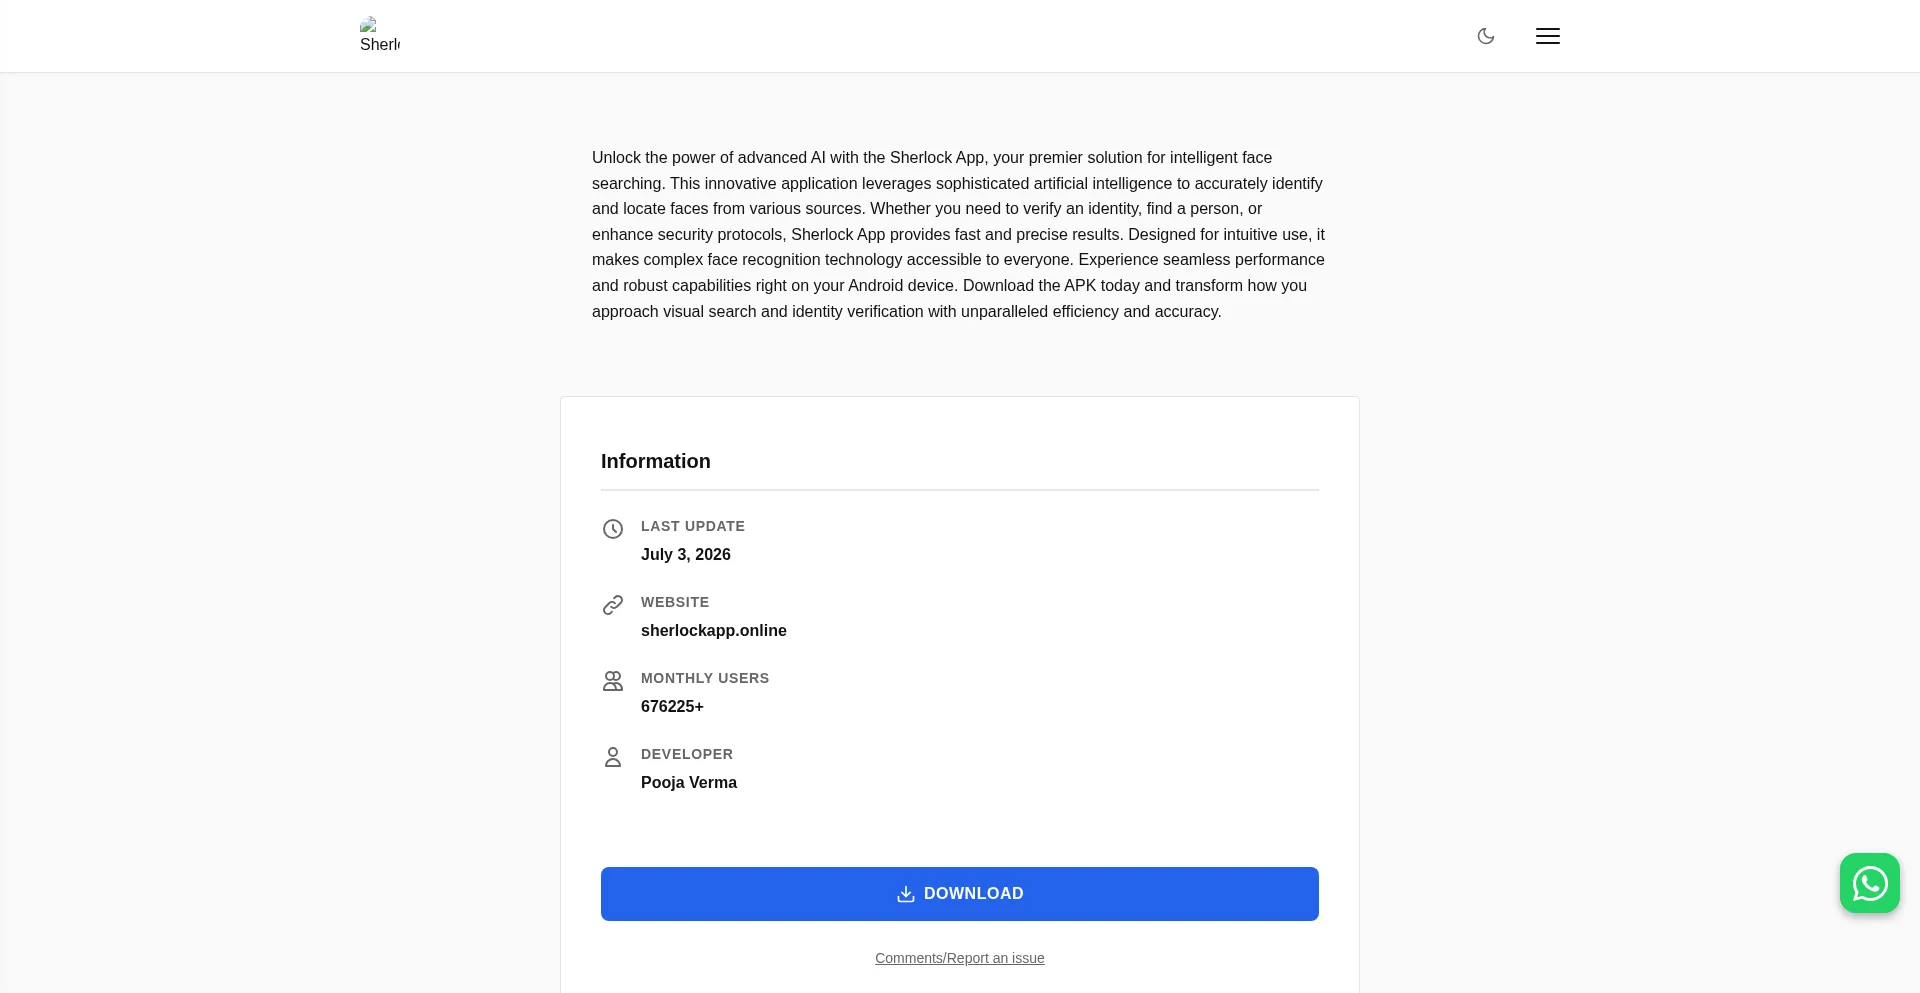This screenshot has width=1920, height=993.
Task: Click the Sherlock logo in the header
Action: (x=380, y=35)
